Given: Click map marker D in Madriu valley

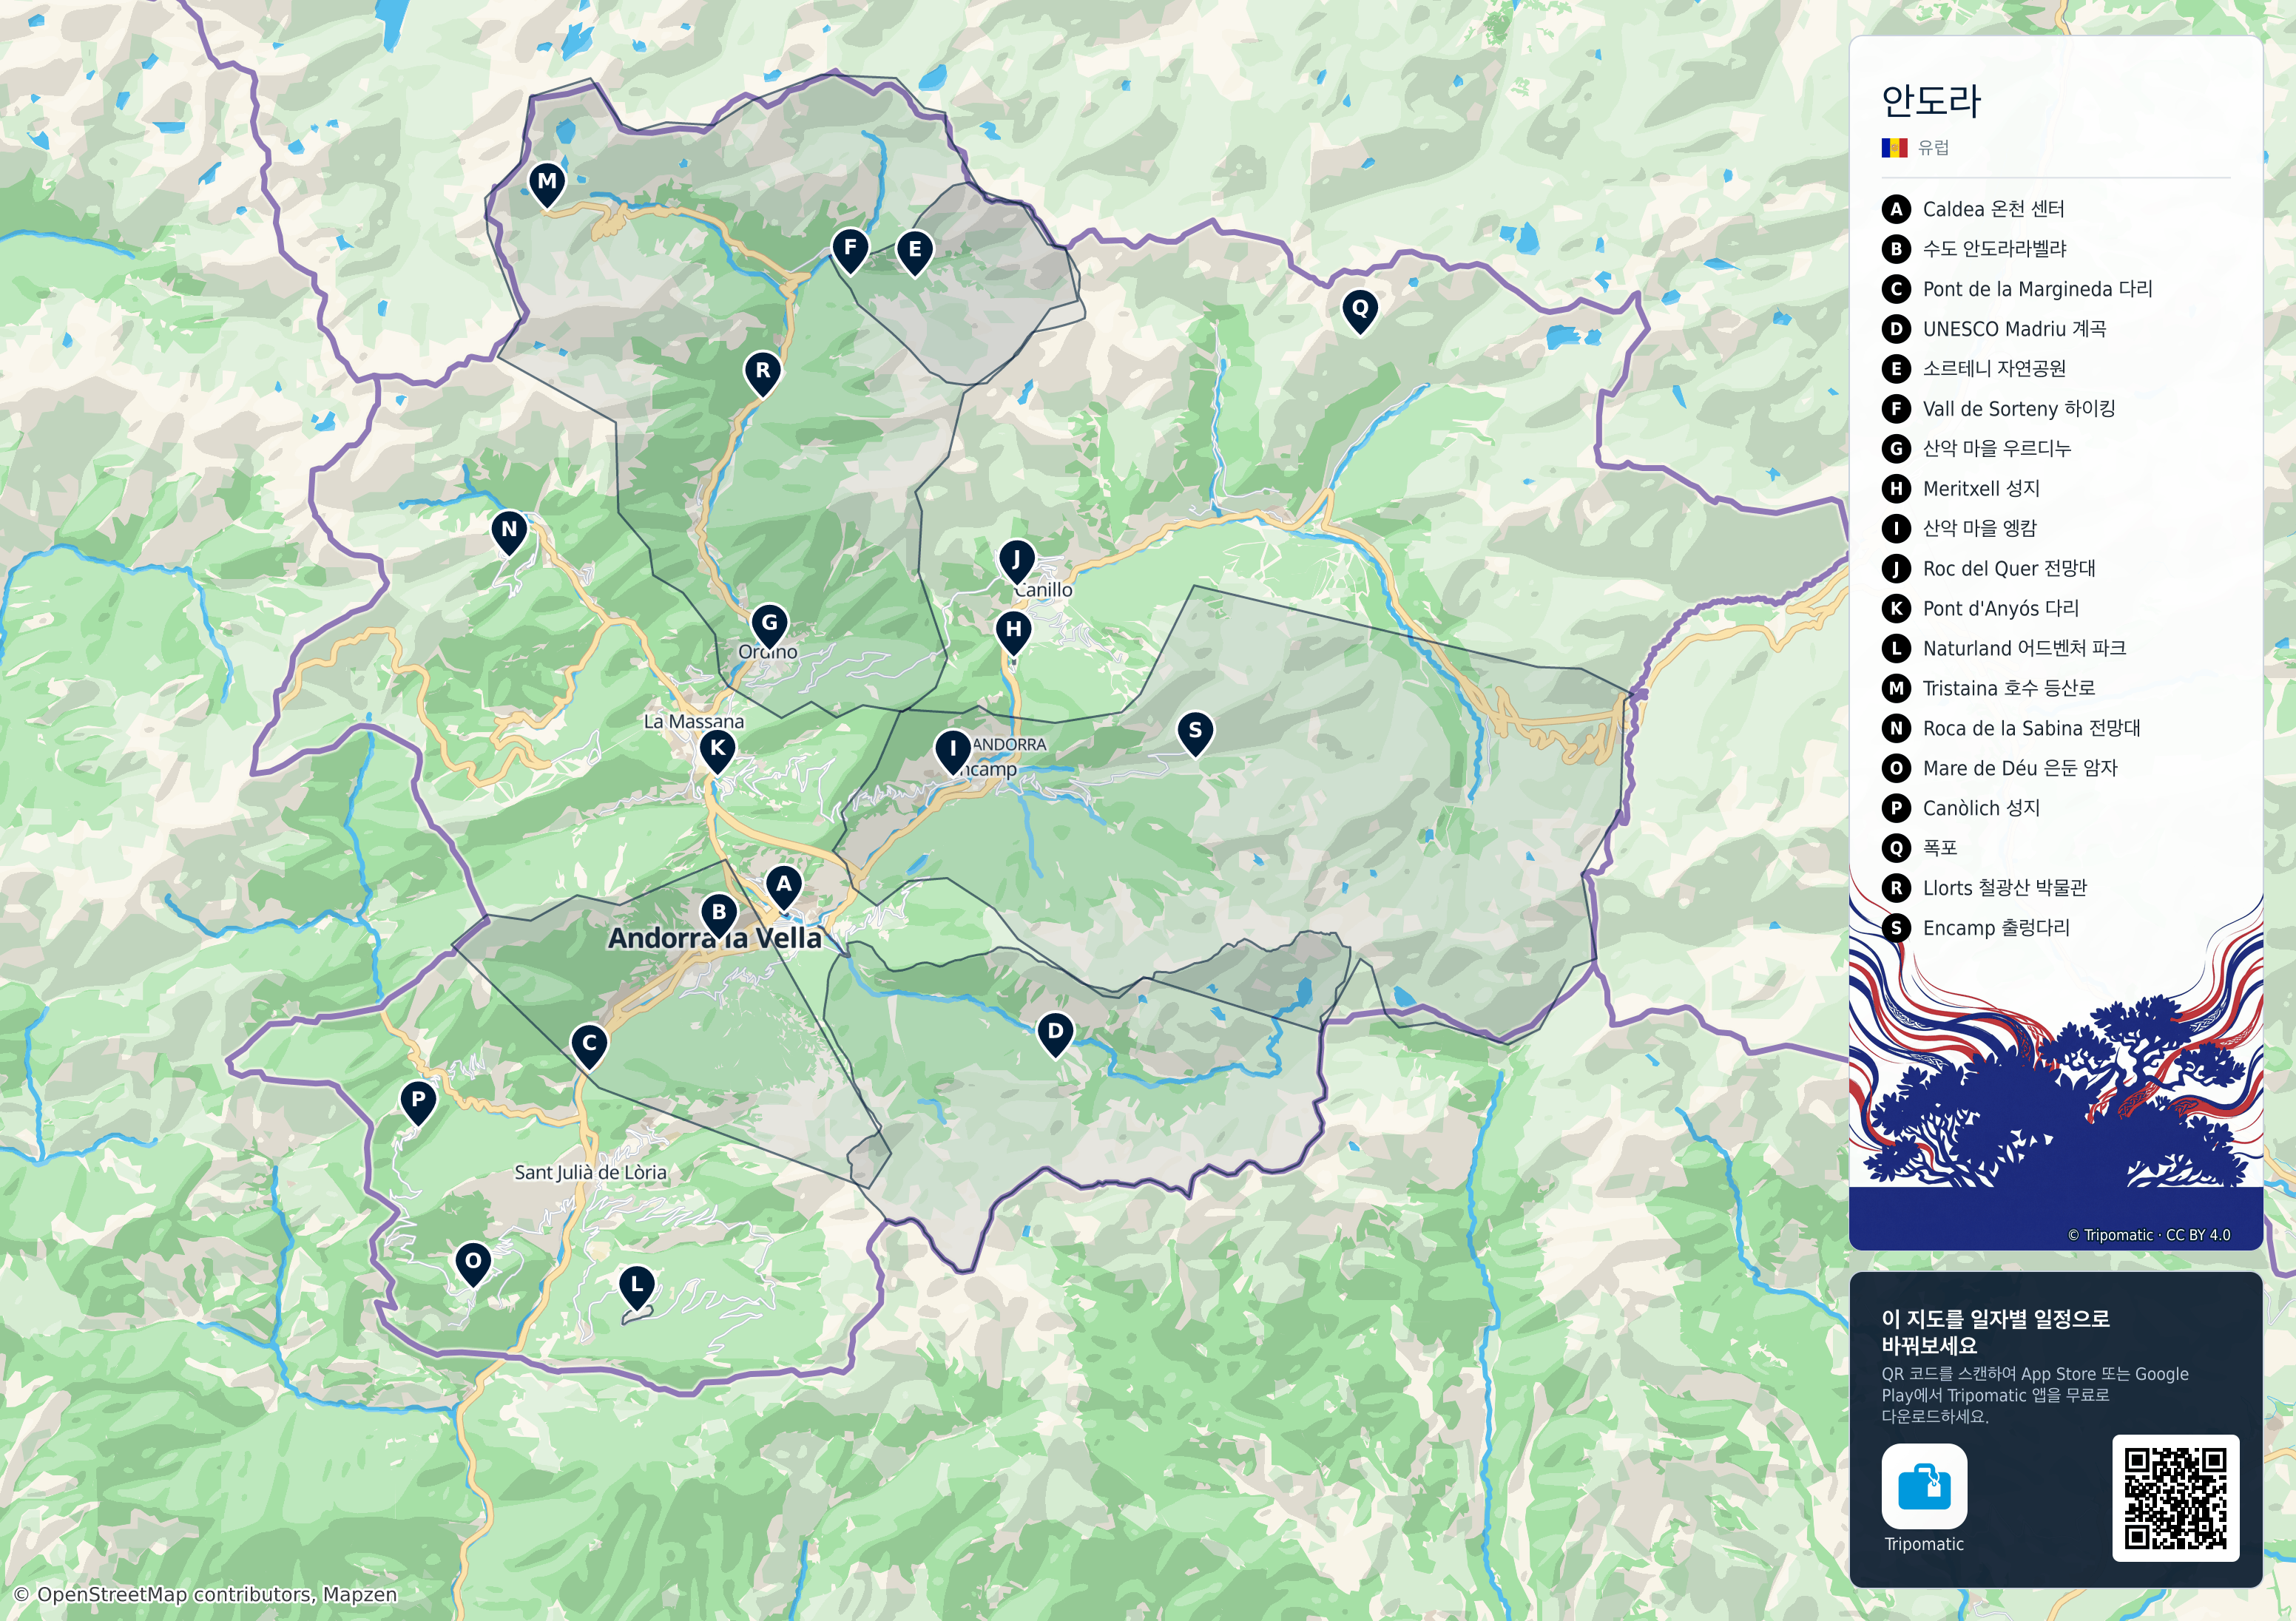Looking at the screenshot, I should 1055,1033.
